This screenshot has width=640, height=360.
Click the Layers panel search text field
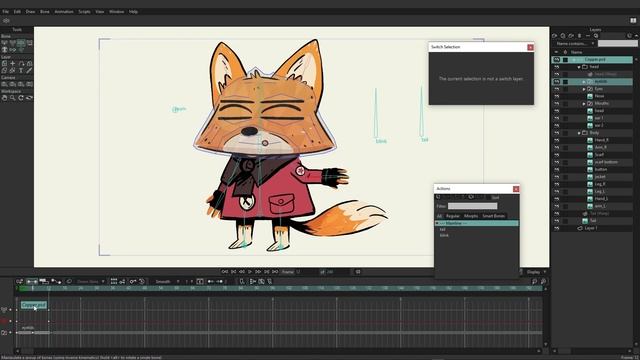pyautogui.click(x=618, y=43)
